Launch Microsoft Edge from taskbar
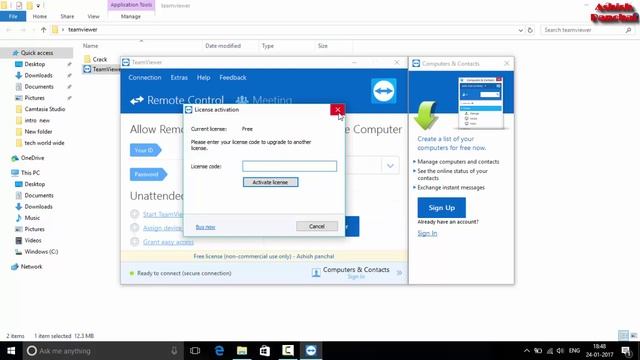This screenshot has height=360, width=640. coord(219,351)
